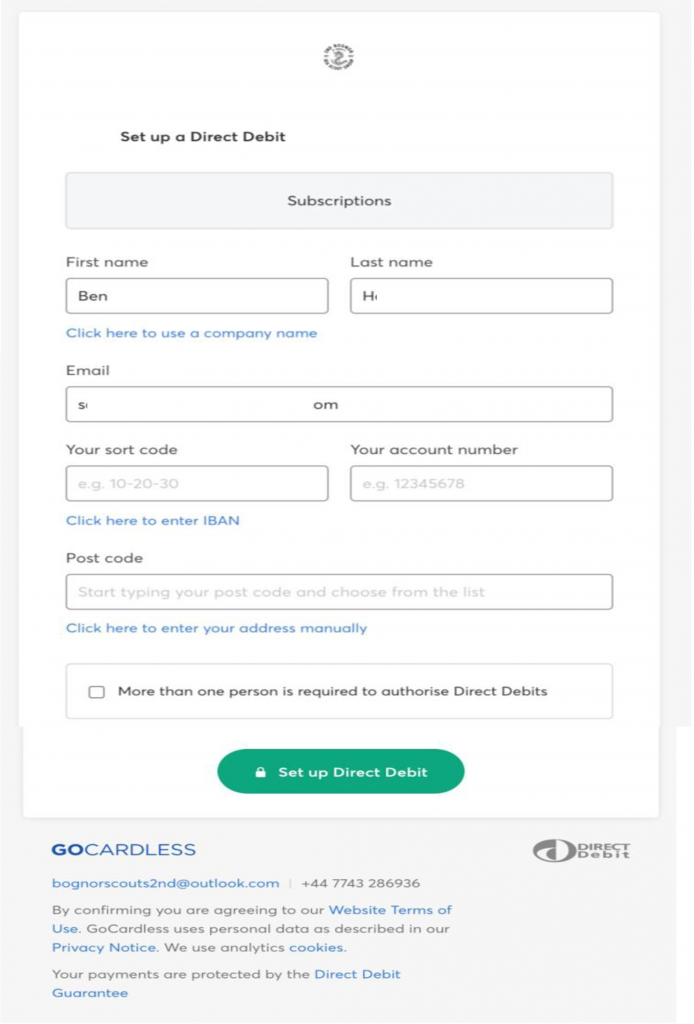This screenshot has height=1024, width=694.
Task: Click the cookies link
Action: tap(316, 947)
